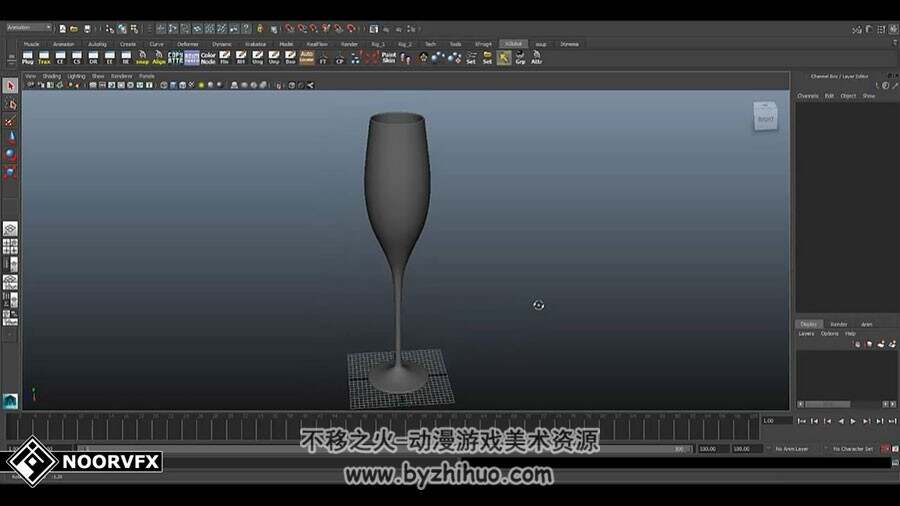Open the viewport View menu

(x=30, y=76)
